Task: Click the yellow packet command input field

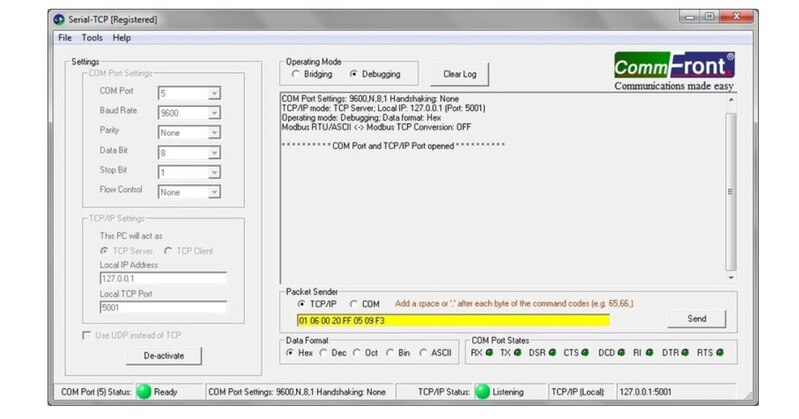Action: 453,320
